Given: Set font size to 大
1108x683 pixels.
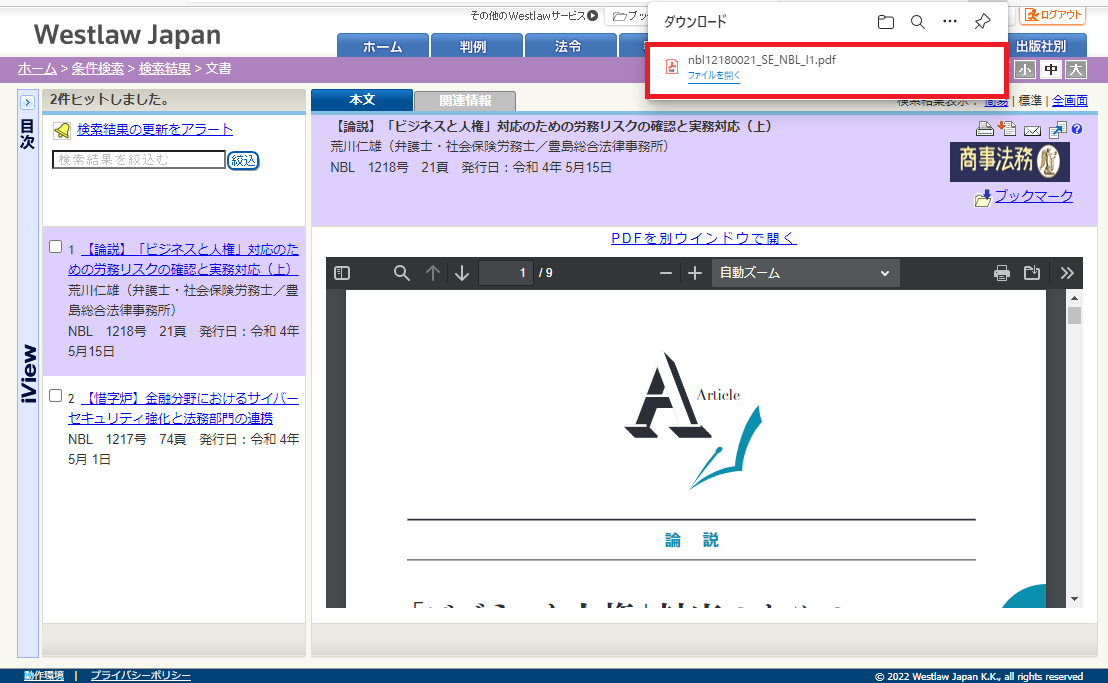Looking at the screenshot, I should coord(1075,69).
